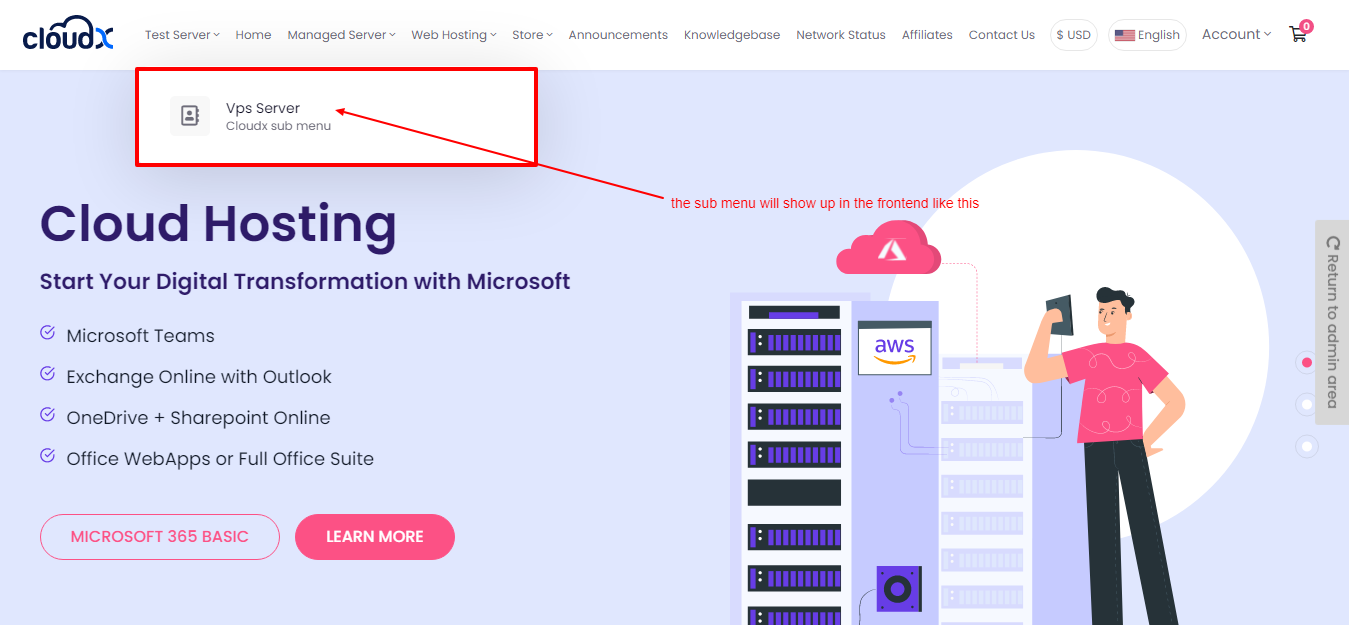Expand the Test Server dropdown
Viewport: 1349px width, 625px height.
(182, 35)
